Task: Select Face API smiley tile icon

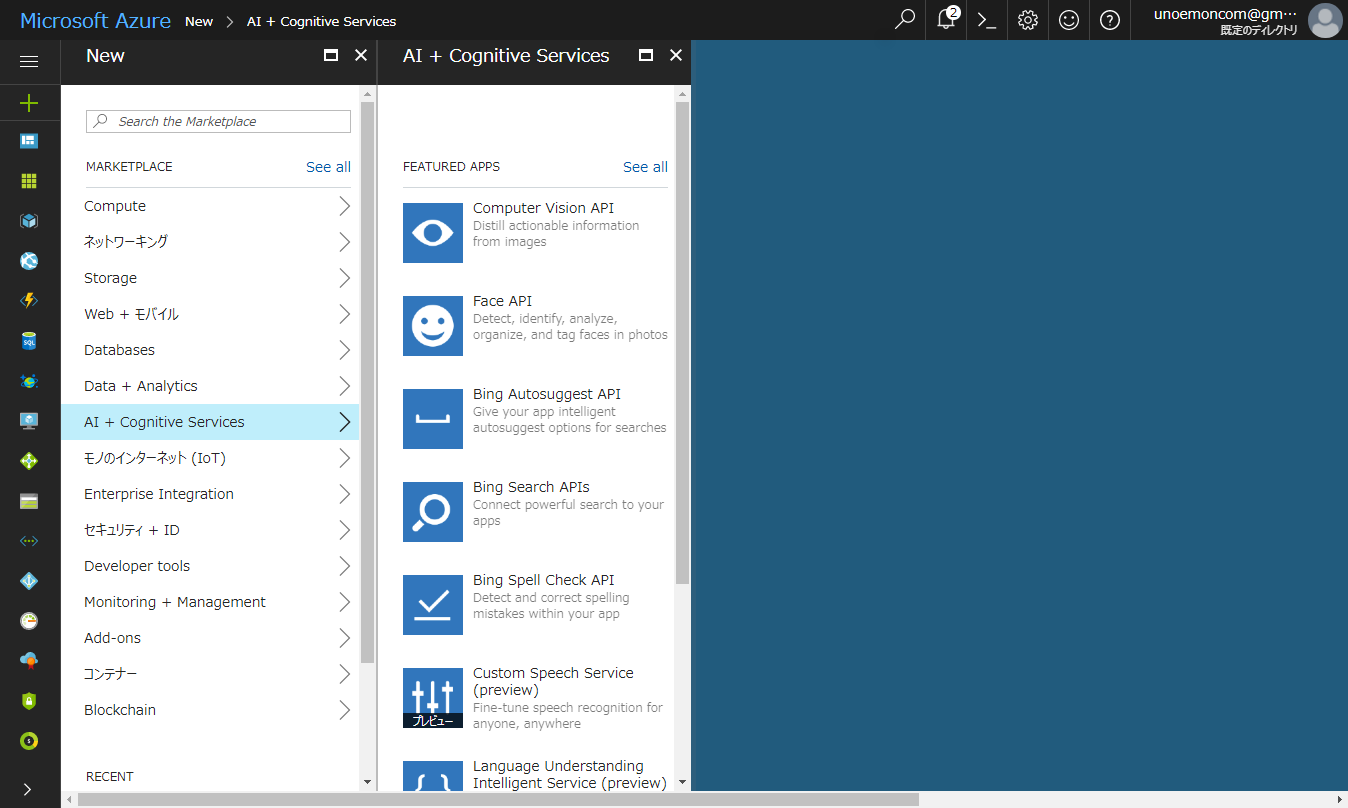Action: coord(433,326)
